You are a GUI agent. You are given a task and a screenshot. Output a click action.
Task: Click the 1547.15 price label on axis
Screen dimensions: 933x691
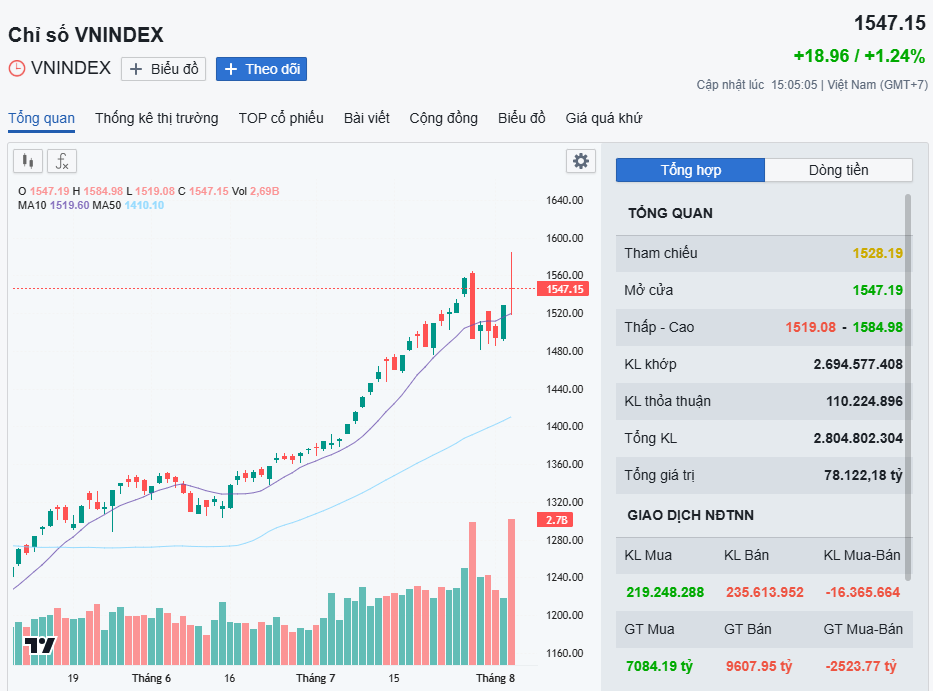point(563,289)
